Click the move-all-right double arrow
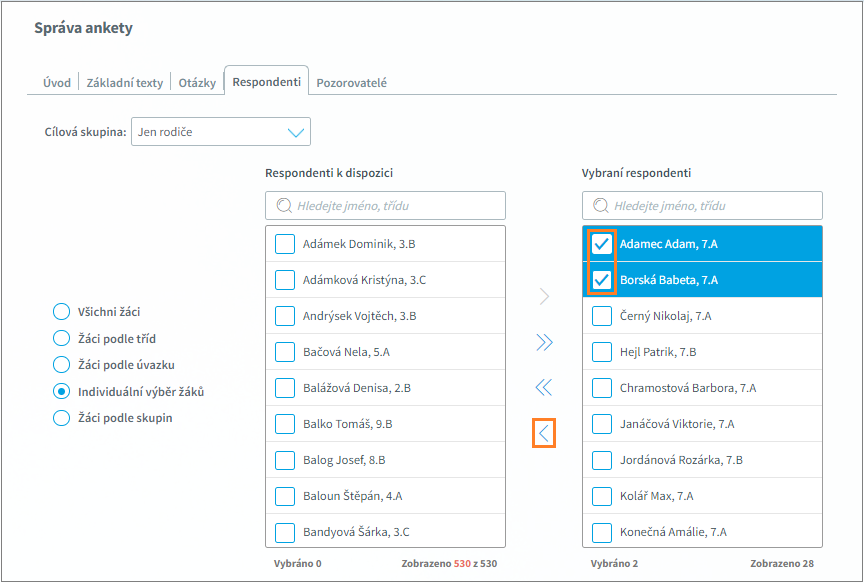 pyautogui.click(x=544, y=342)
